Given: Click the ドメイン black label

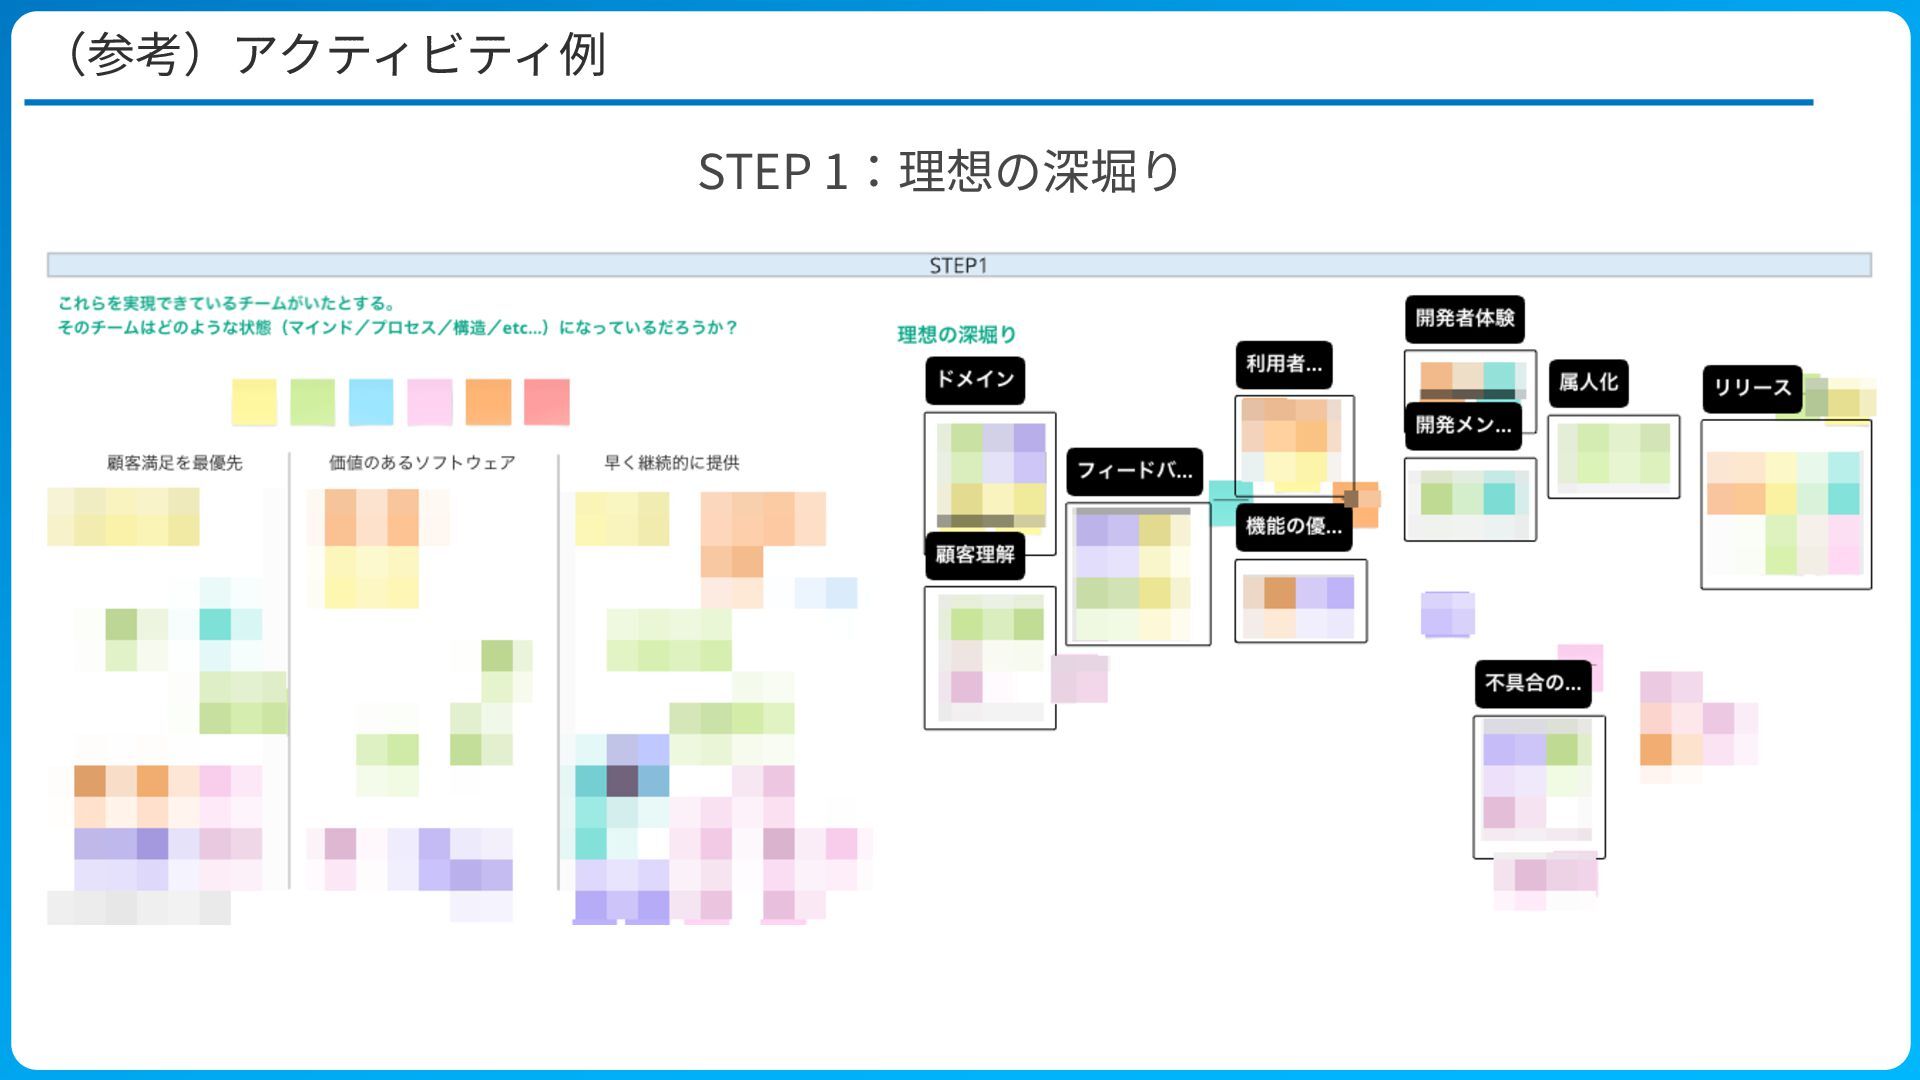Looking at the screenshot, I should [975, 380].
